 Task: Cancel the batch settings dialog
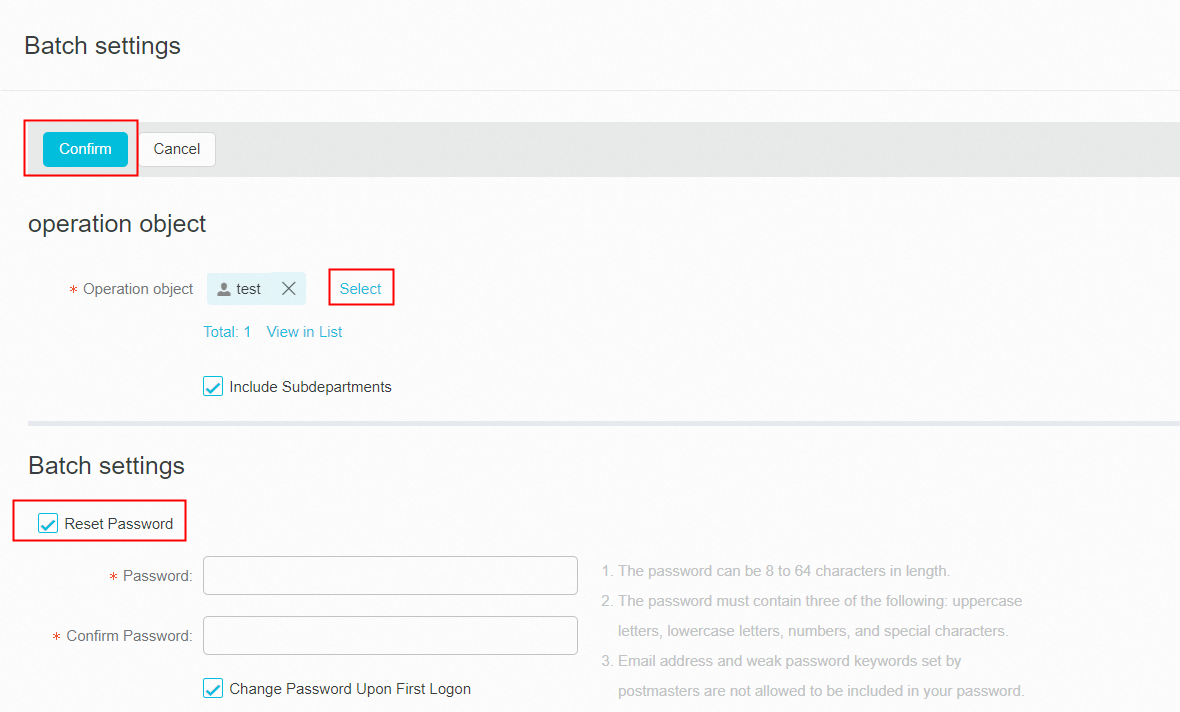click(x=177, y=149)
